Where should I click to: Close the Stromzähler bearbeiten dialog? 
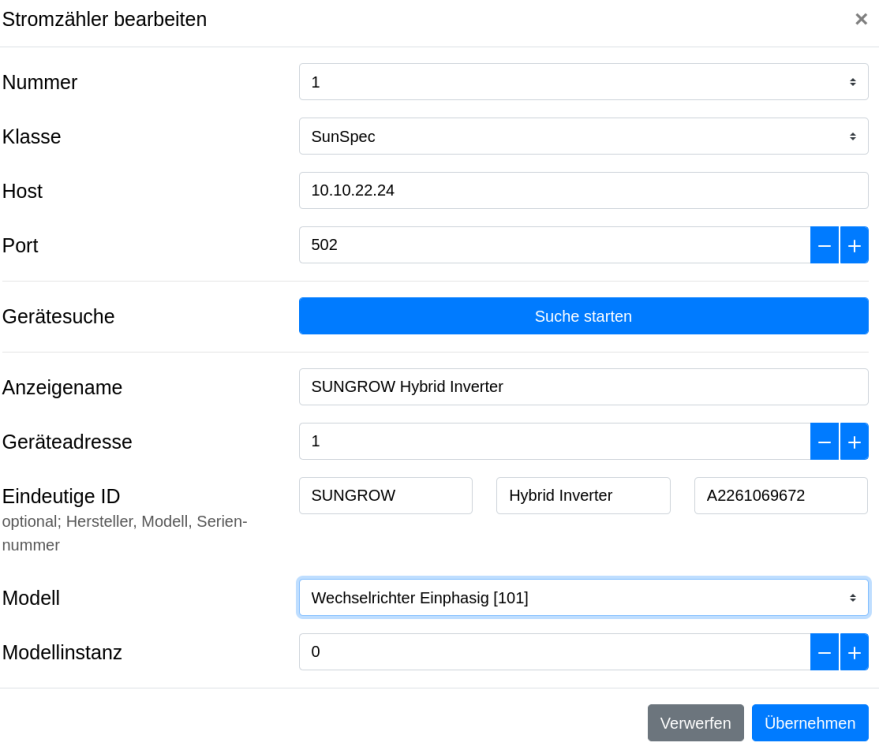coord(860,19)
